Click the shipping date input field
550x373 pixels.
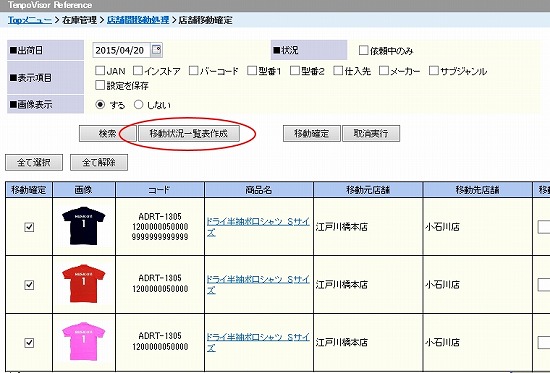tap(121, 50)
